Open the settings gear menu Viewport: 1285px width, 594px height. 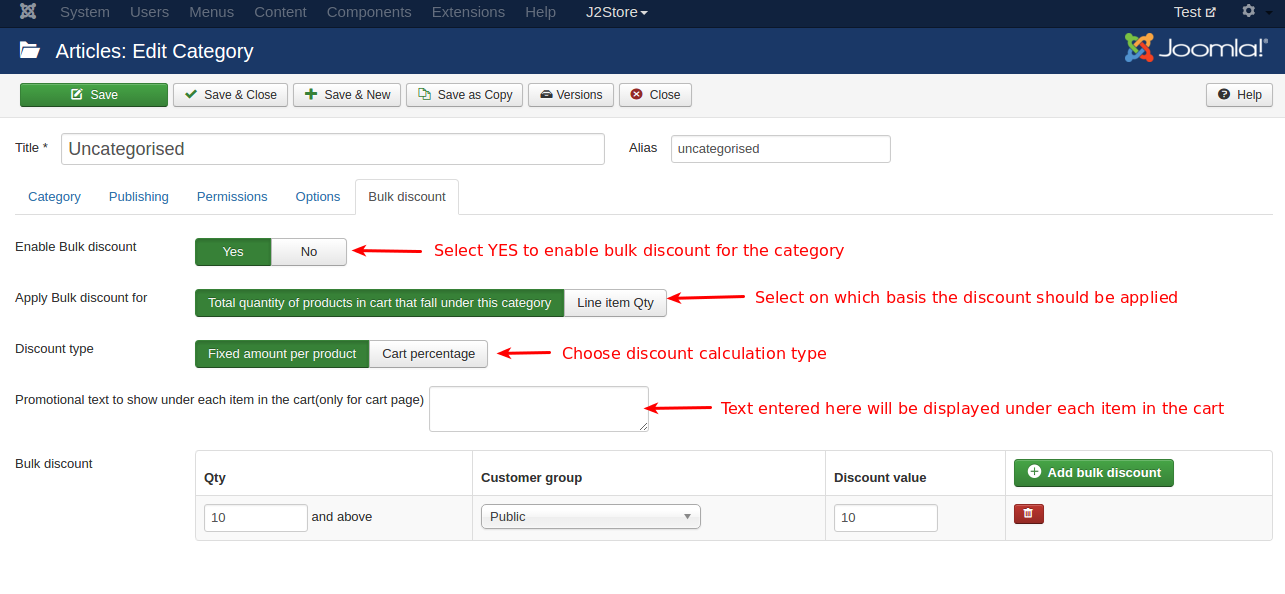[1248, 12]
